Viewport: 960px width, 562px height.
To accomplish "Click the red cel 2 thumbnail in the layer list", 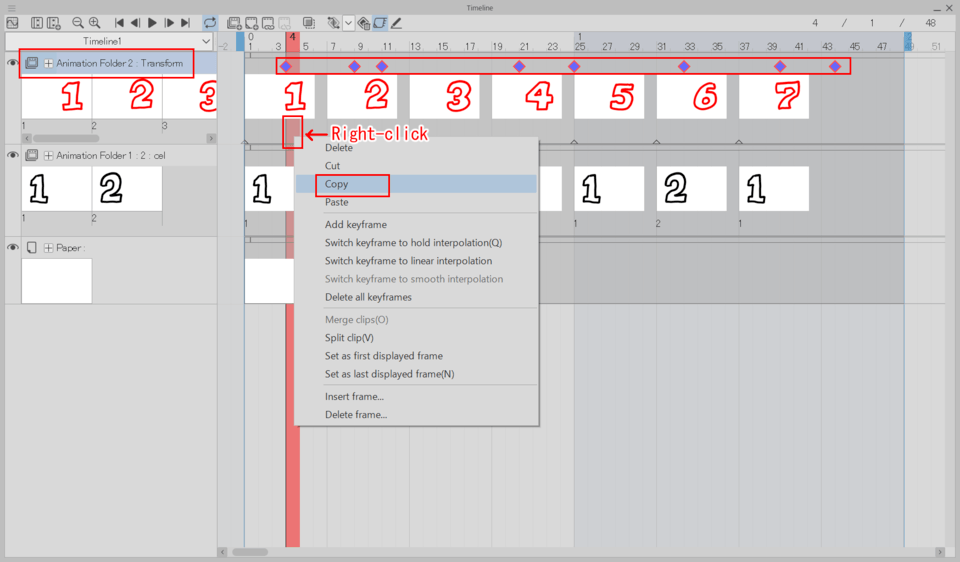I will 127,97.
